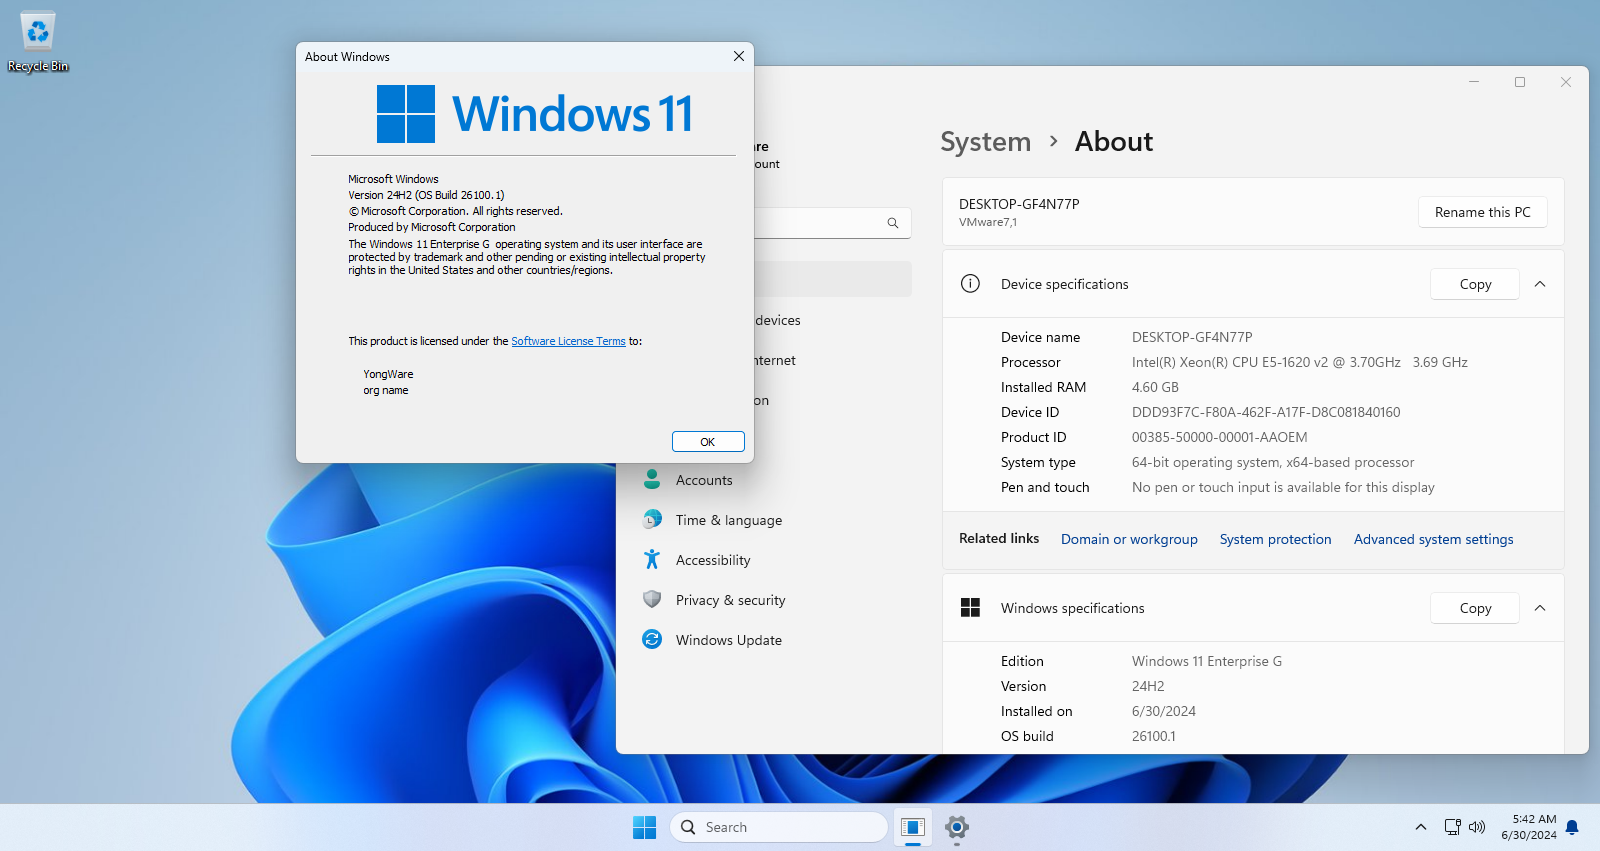Image resolution: width=1600 pixels, height=851 pixels.
Task: Click the Installed RAM value 4.60 GB
Action: click(x=1155, y=387)
